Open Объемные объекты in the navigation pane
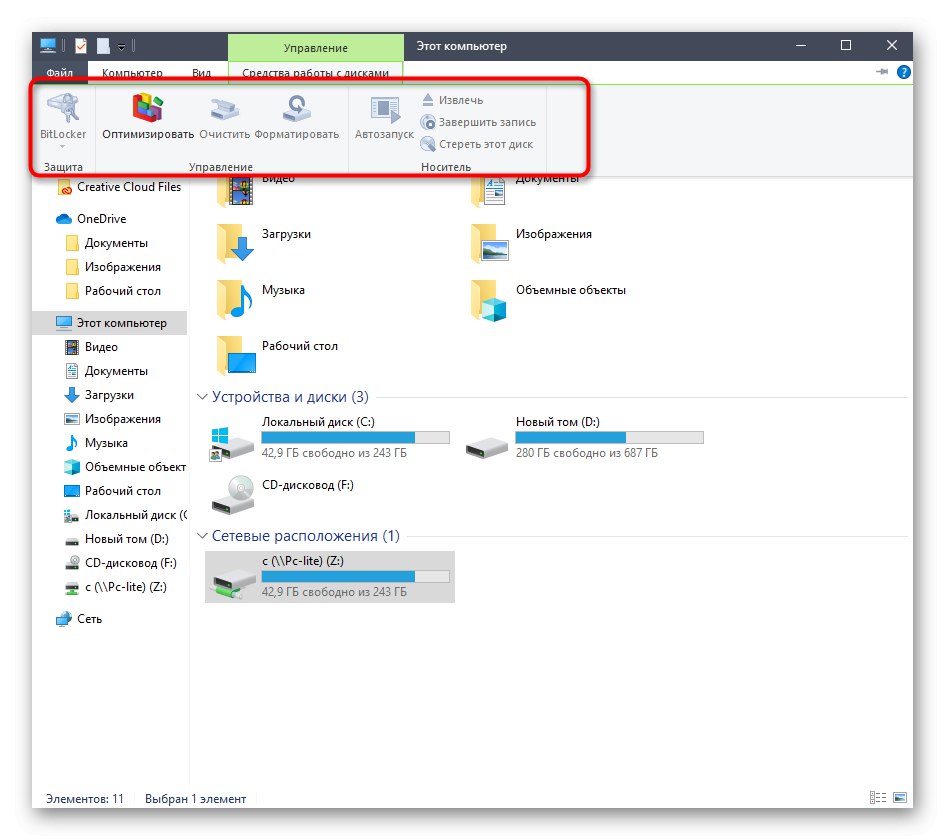 pos(125,467)
